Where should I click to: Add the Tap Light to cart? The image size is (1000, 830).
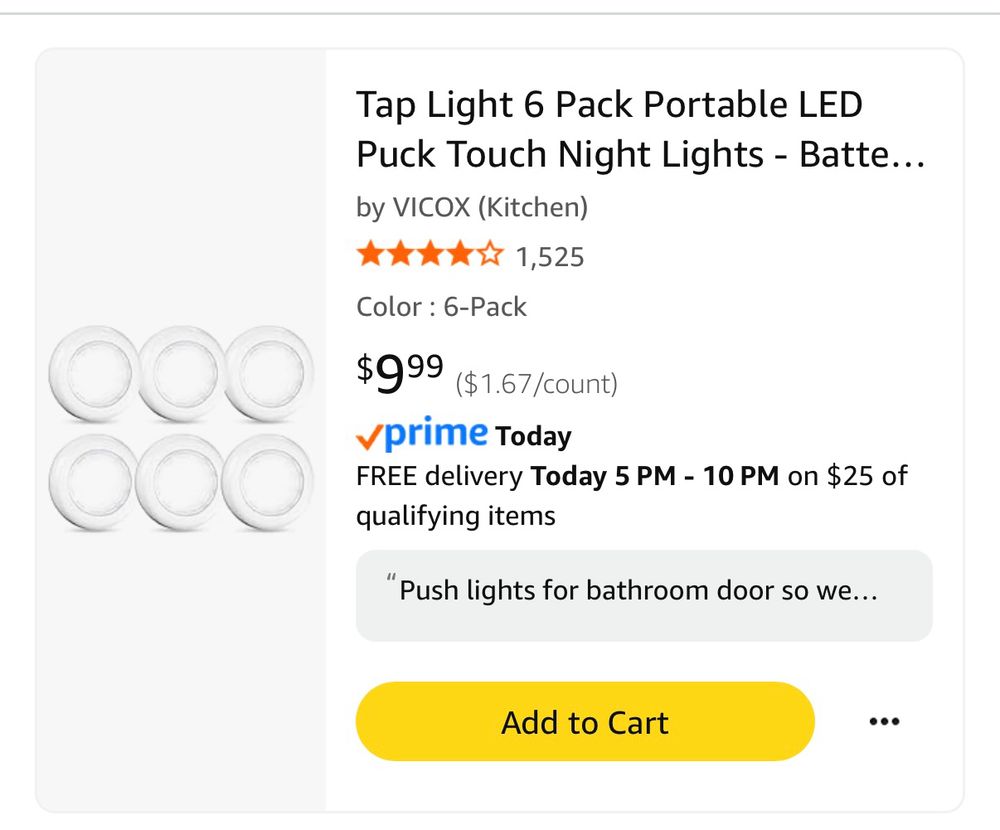coord(585,722)
